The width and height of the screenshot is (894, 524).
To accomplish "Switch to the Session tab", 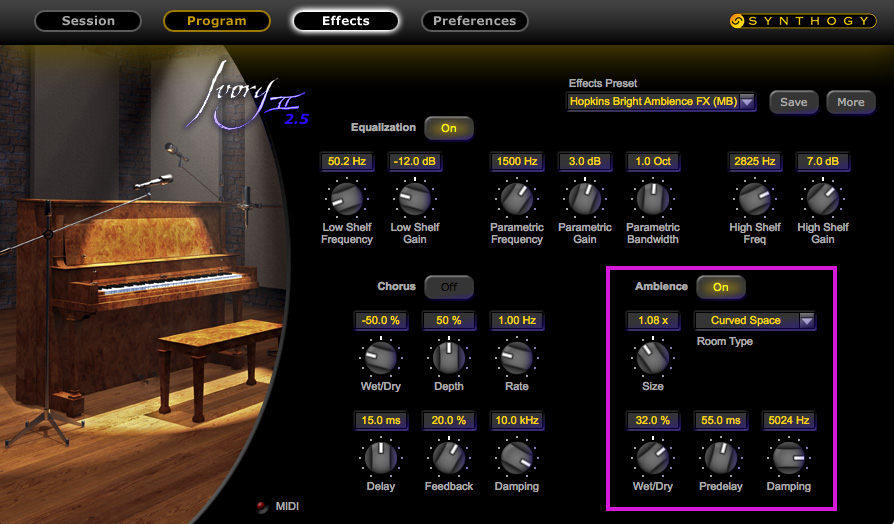I will coord(88,21).
